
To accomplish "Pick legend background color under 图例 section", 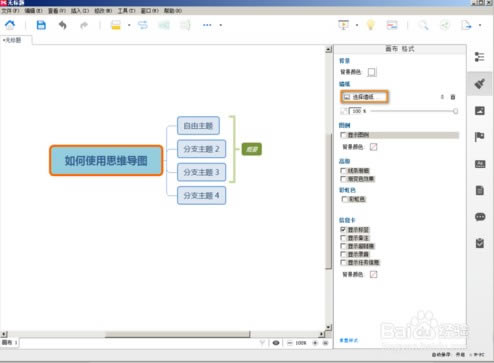I will tap(374, 147).
